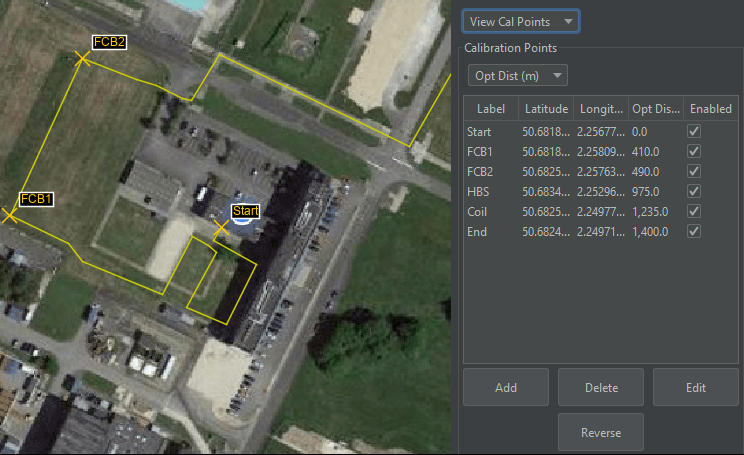The width and height of the screenshot is (744, 455).
Task: Click the FCB1 cross marker on map
Action: pos(10,215)
